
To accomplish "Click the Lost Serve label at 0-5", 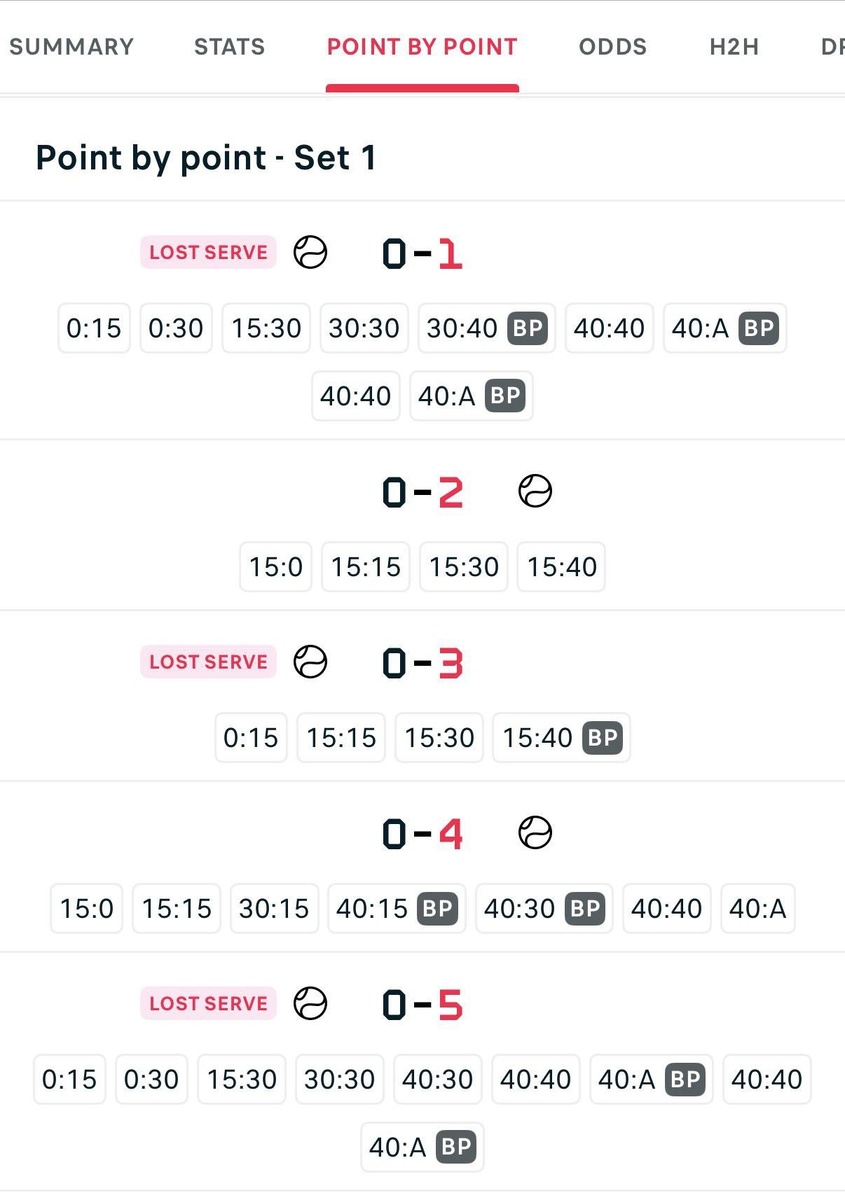I will pyautogui.click(x=208, y=1003).
